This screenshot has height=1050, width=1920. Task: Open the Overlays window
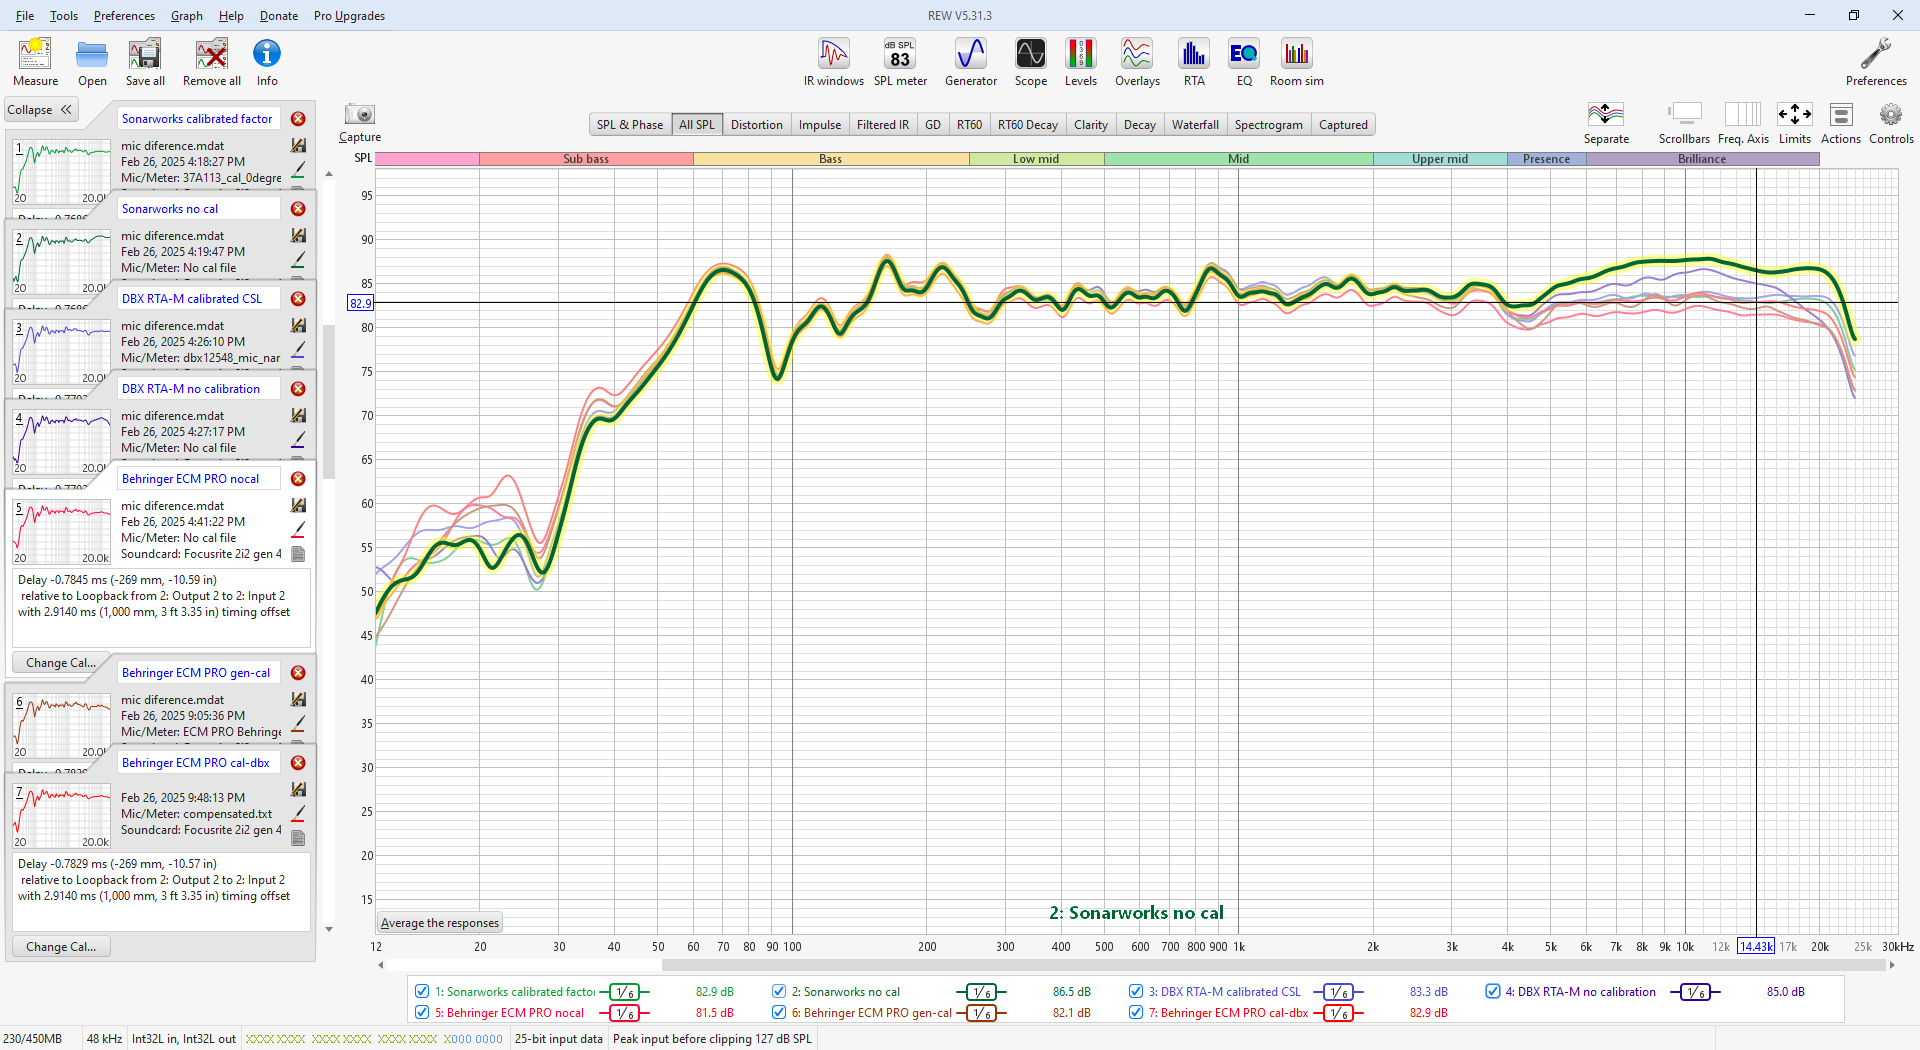click(1137, 62)
